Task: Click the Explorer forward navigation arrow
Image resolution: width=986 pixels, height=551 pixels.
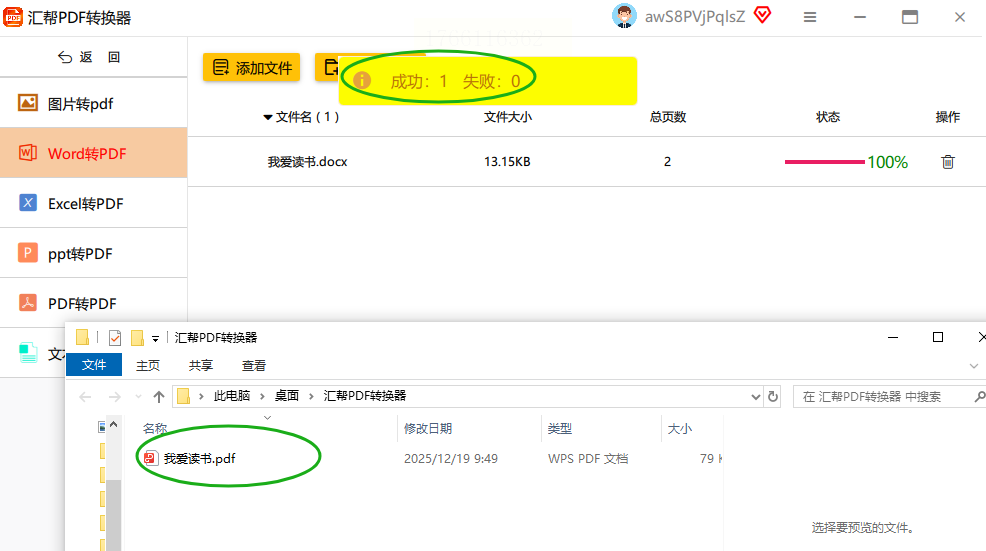Action: (114, 397)
